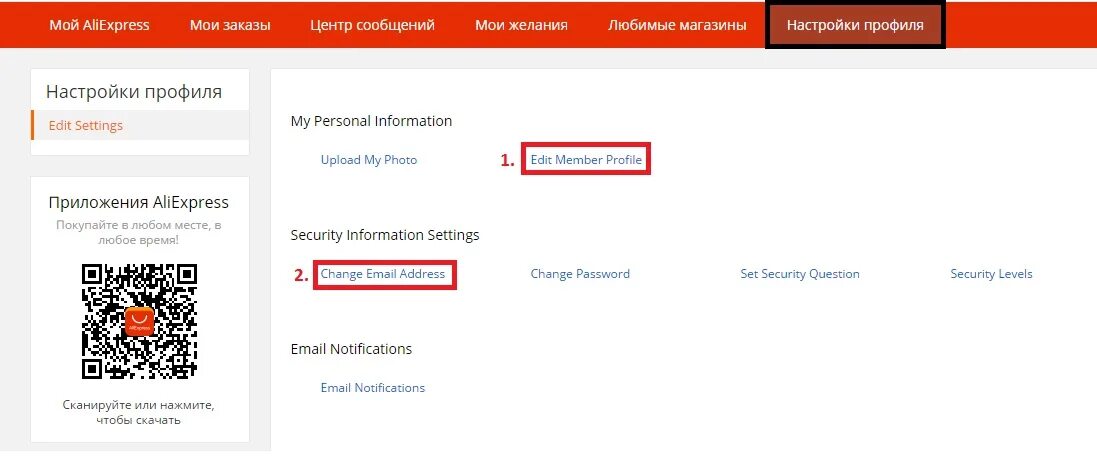1097x460 pixels.
Task: Open Любимые магазины tab
Action: pyautogui.click(x=677, y=25)
